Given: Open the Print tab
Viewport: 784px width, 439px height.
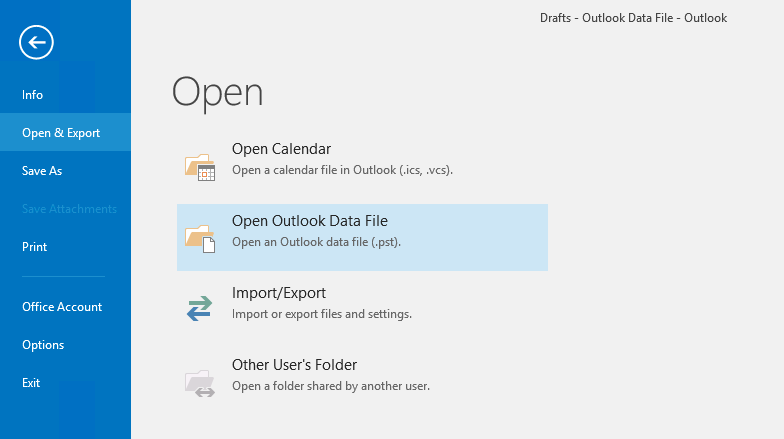Looking at the screenshot, I should pos(35,247).
